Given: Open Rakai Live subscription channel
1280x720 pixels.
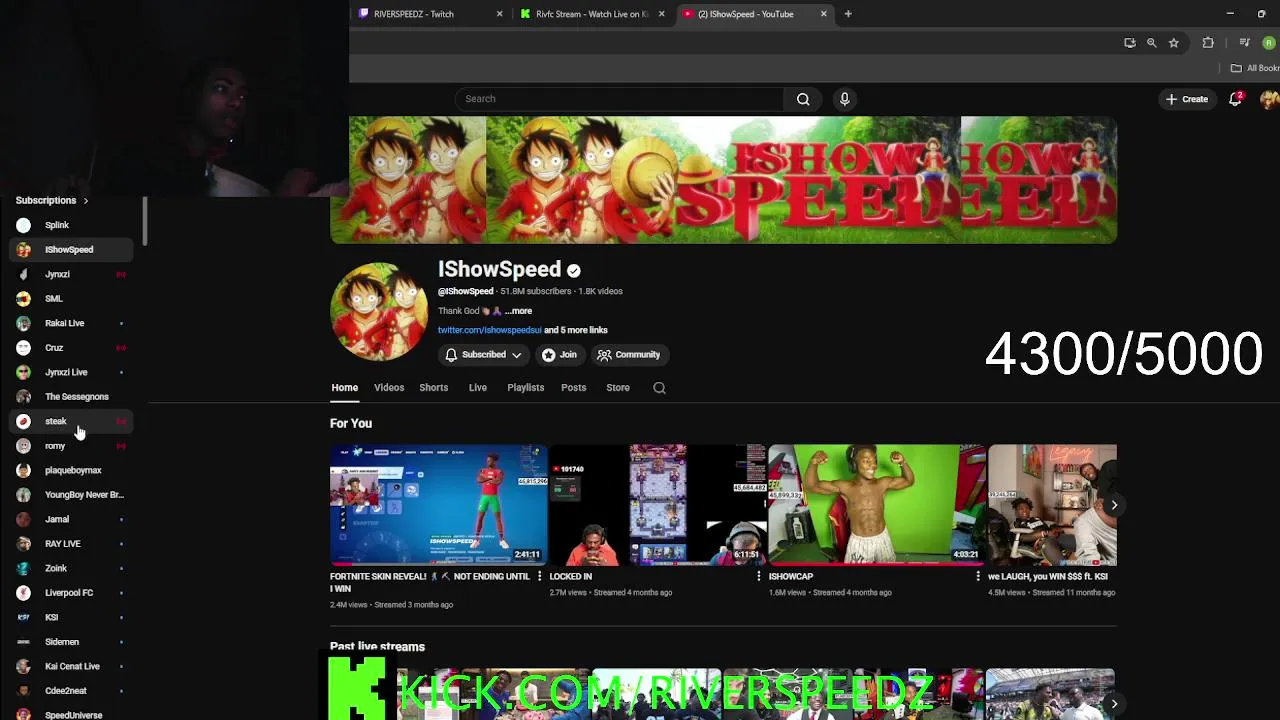Looking at the screenshot, I should [x=70, y=323].
